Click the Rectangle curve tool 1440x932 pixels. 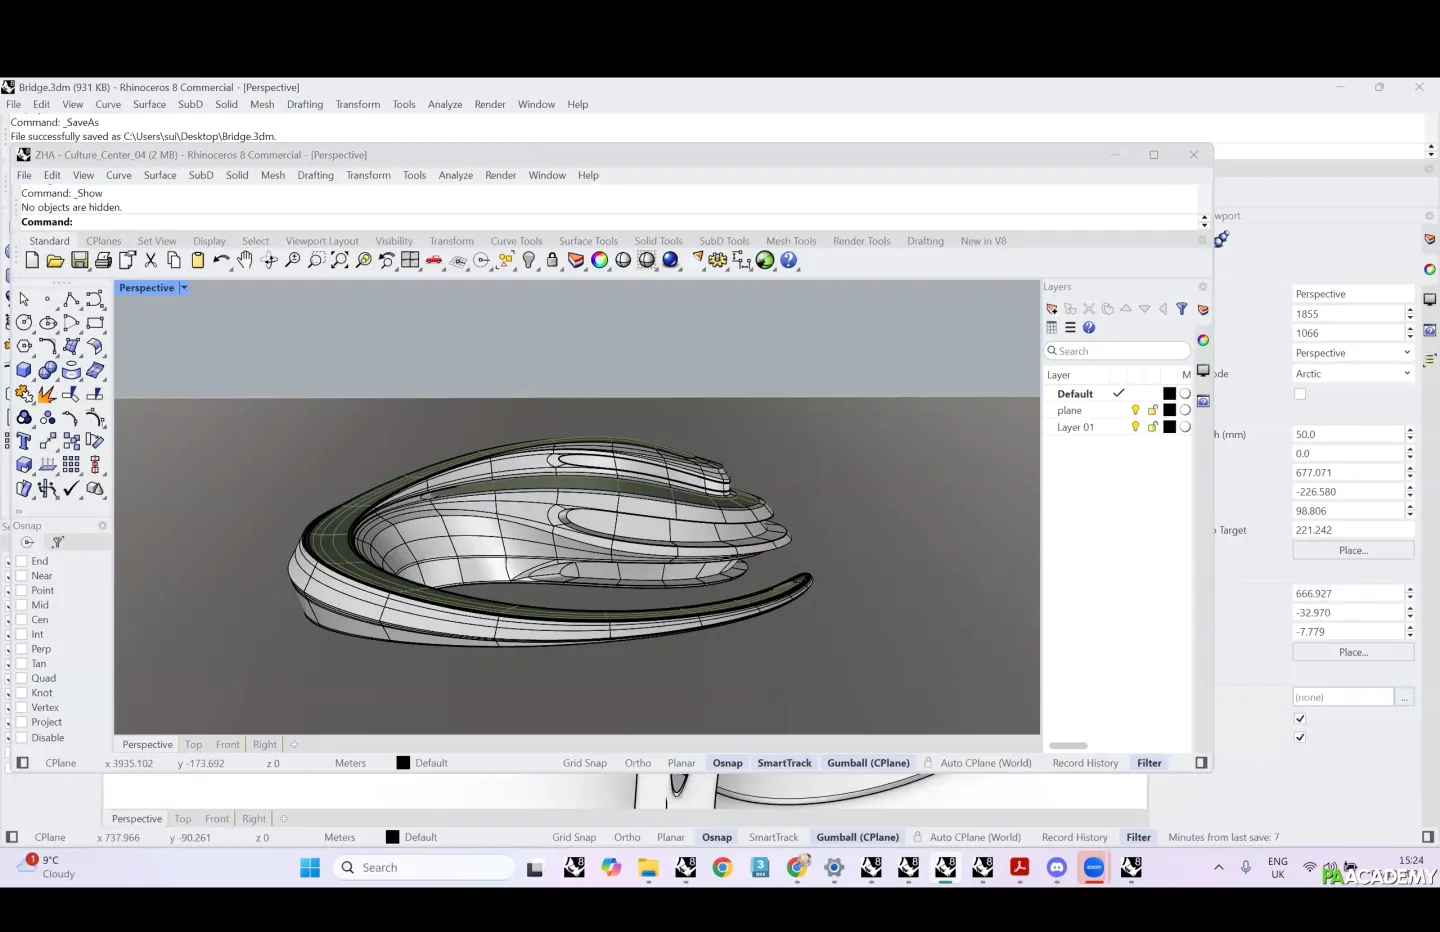pyautogui.click(x=95, y=323)
